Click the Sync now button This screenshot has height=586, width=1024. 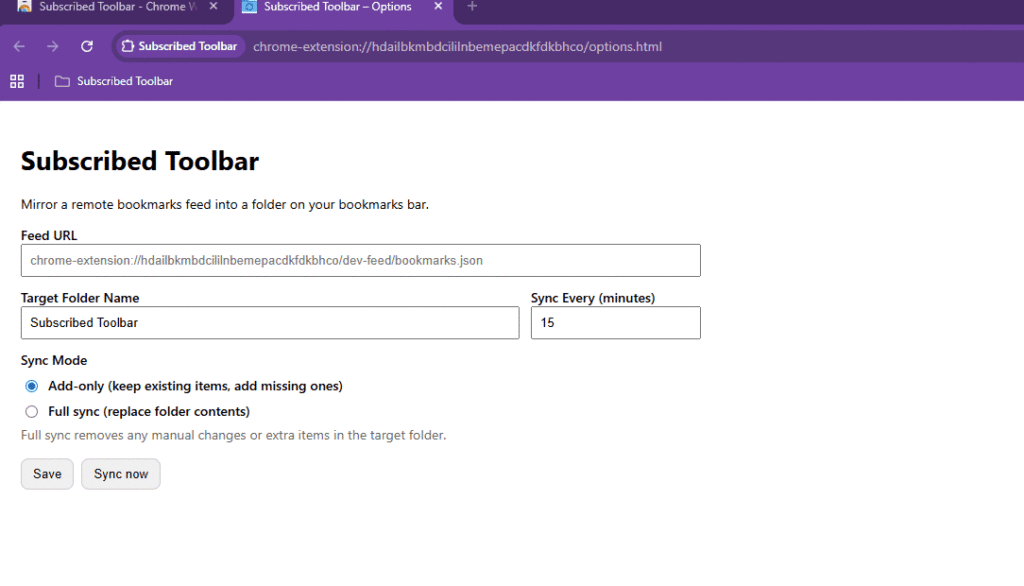[120, 474]
